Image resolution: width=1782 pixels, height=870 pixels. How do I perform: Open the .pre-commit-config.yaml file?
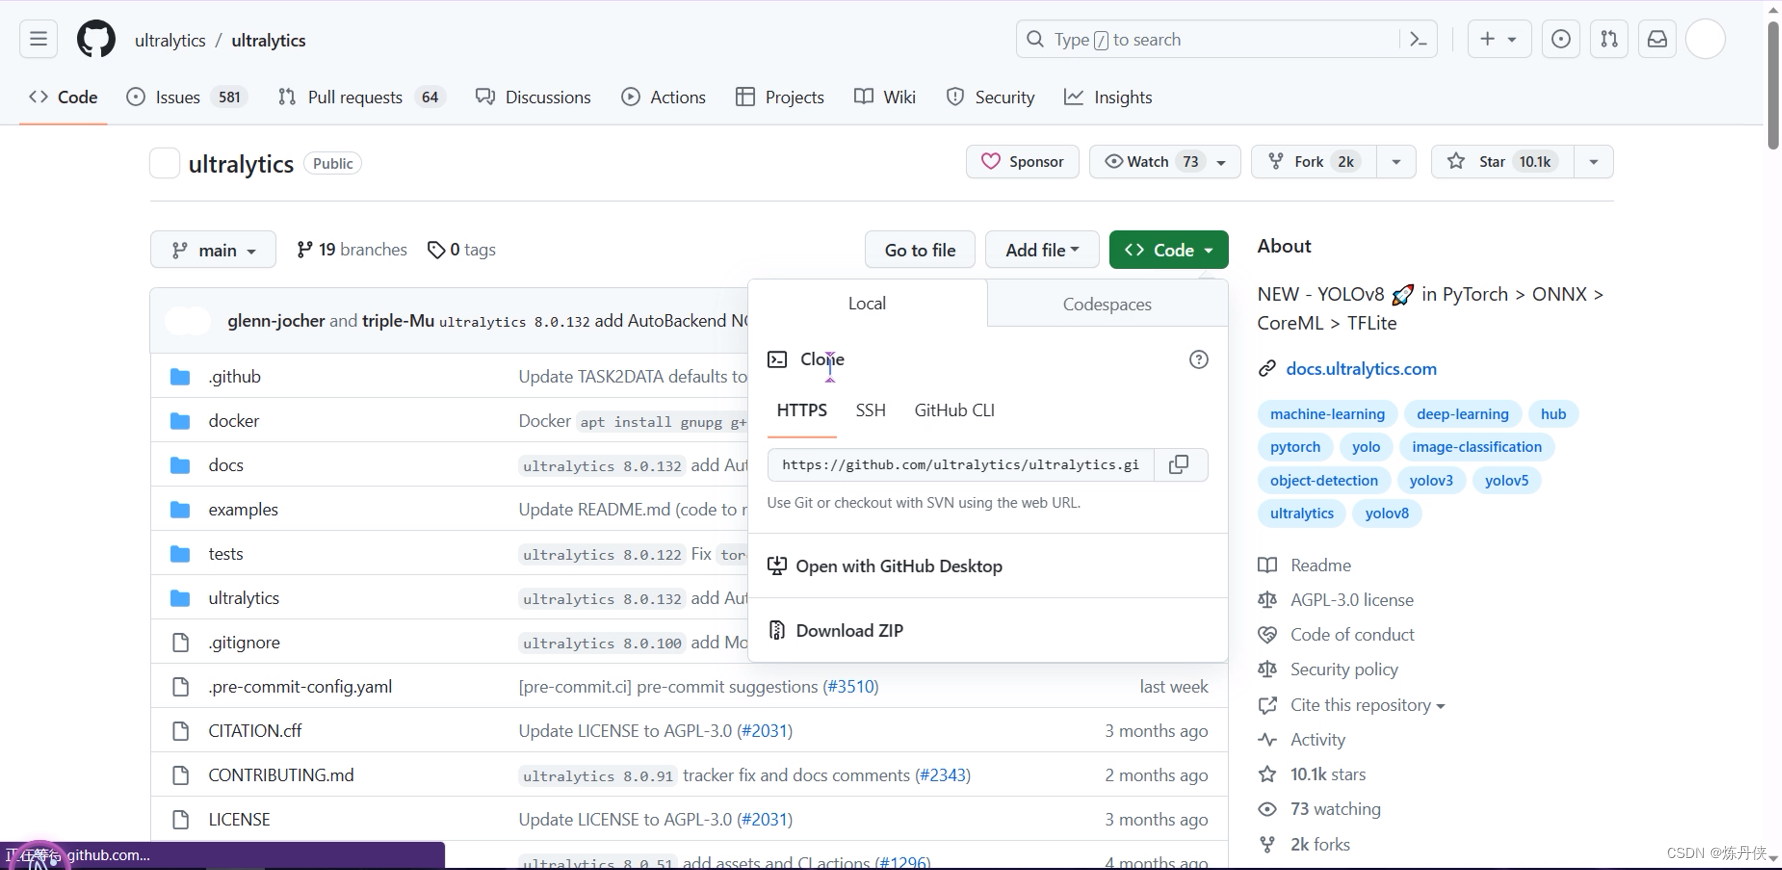300,686
